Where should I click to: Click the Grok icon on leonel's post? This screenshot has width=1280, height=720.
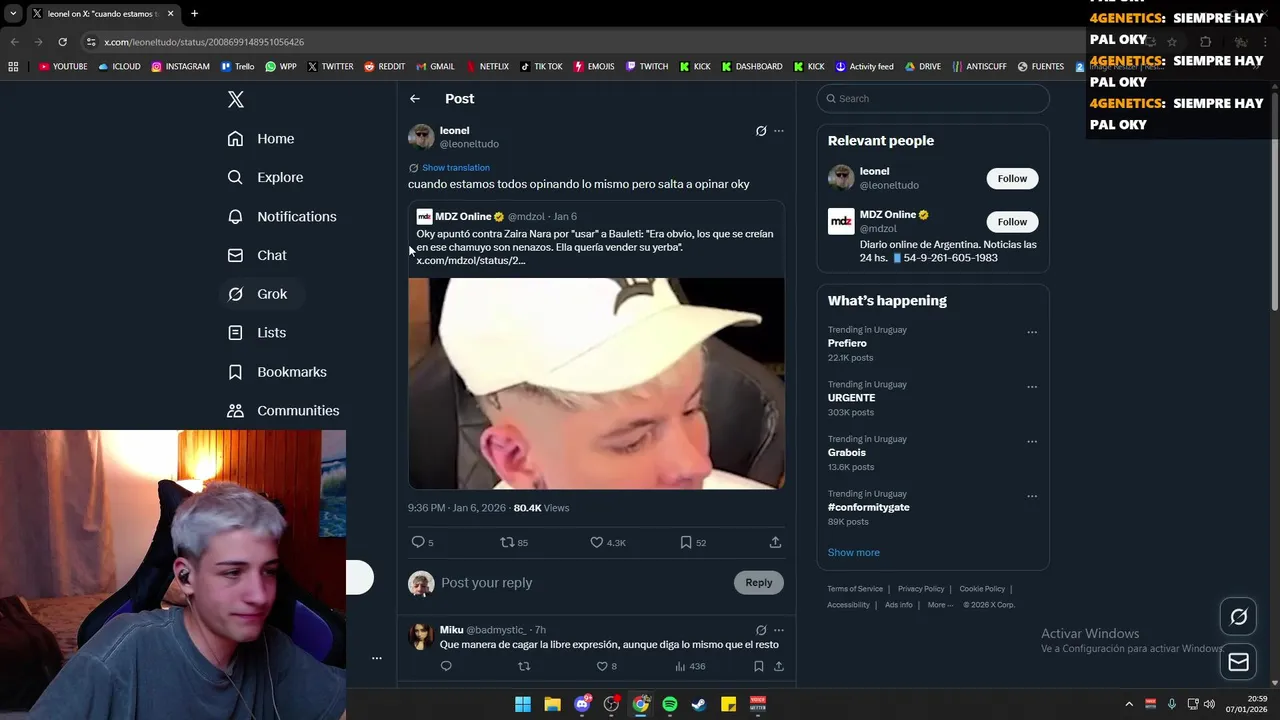coord(761,131)
